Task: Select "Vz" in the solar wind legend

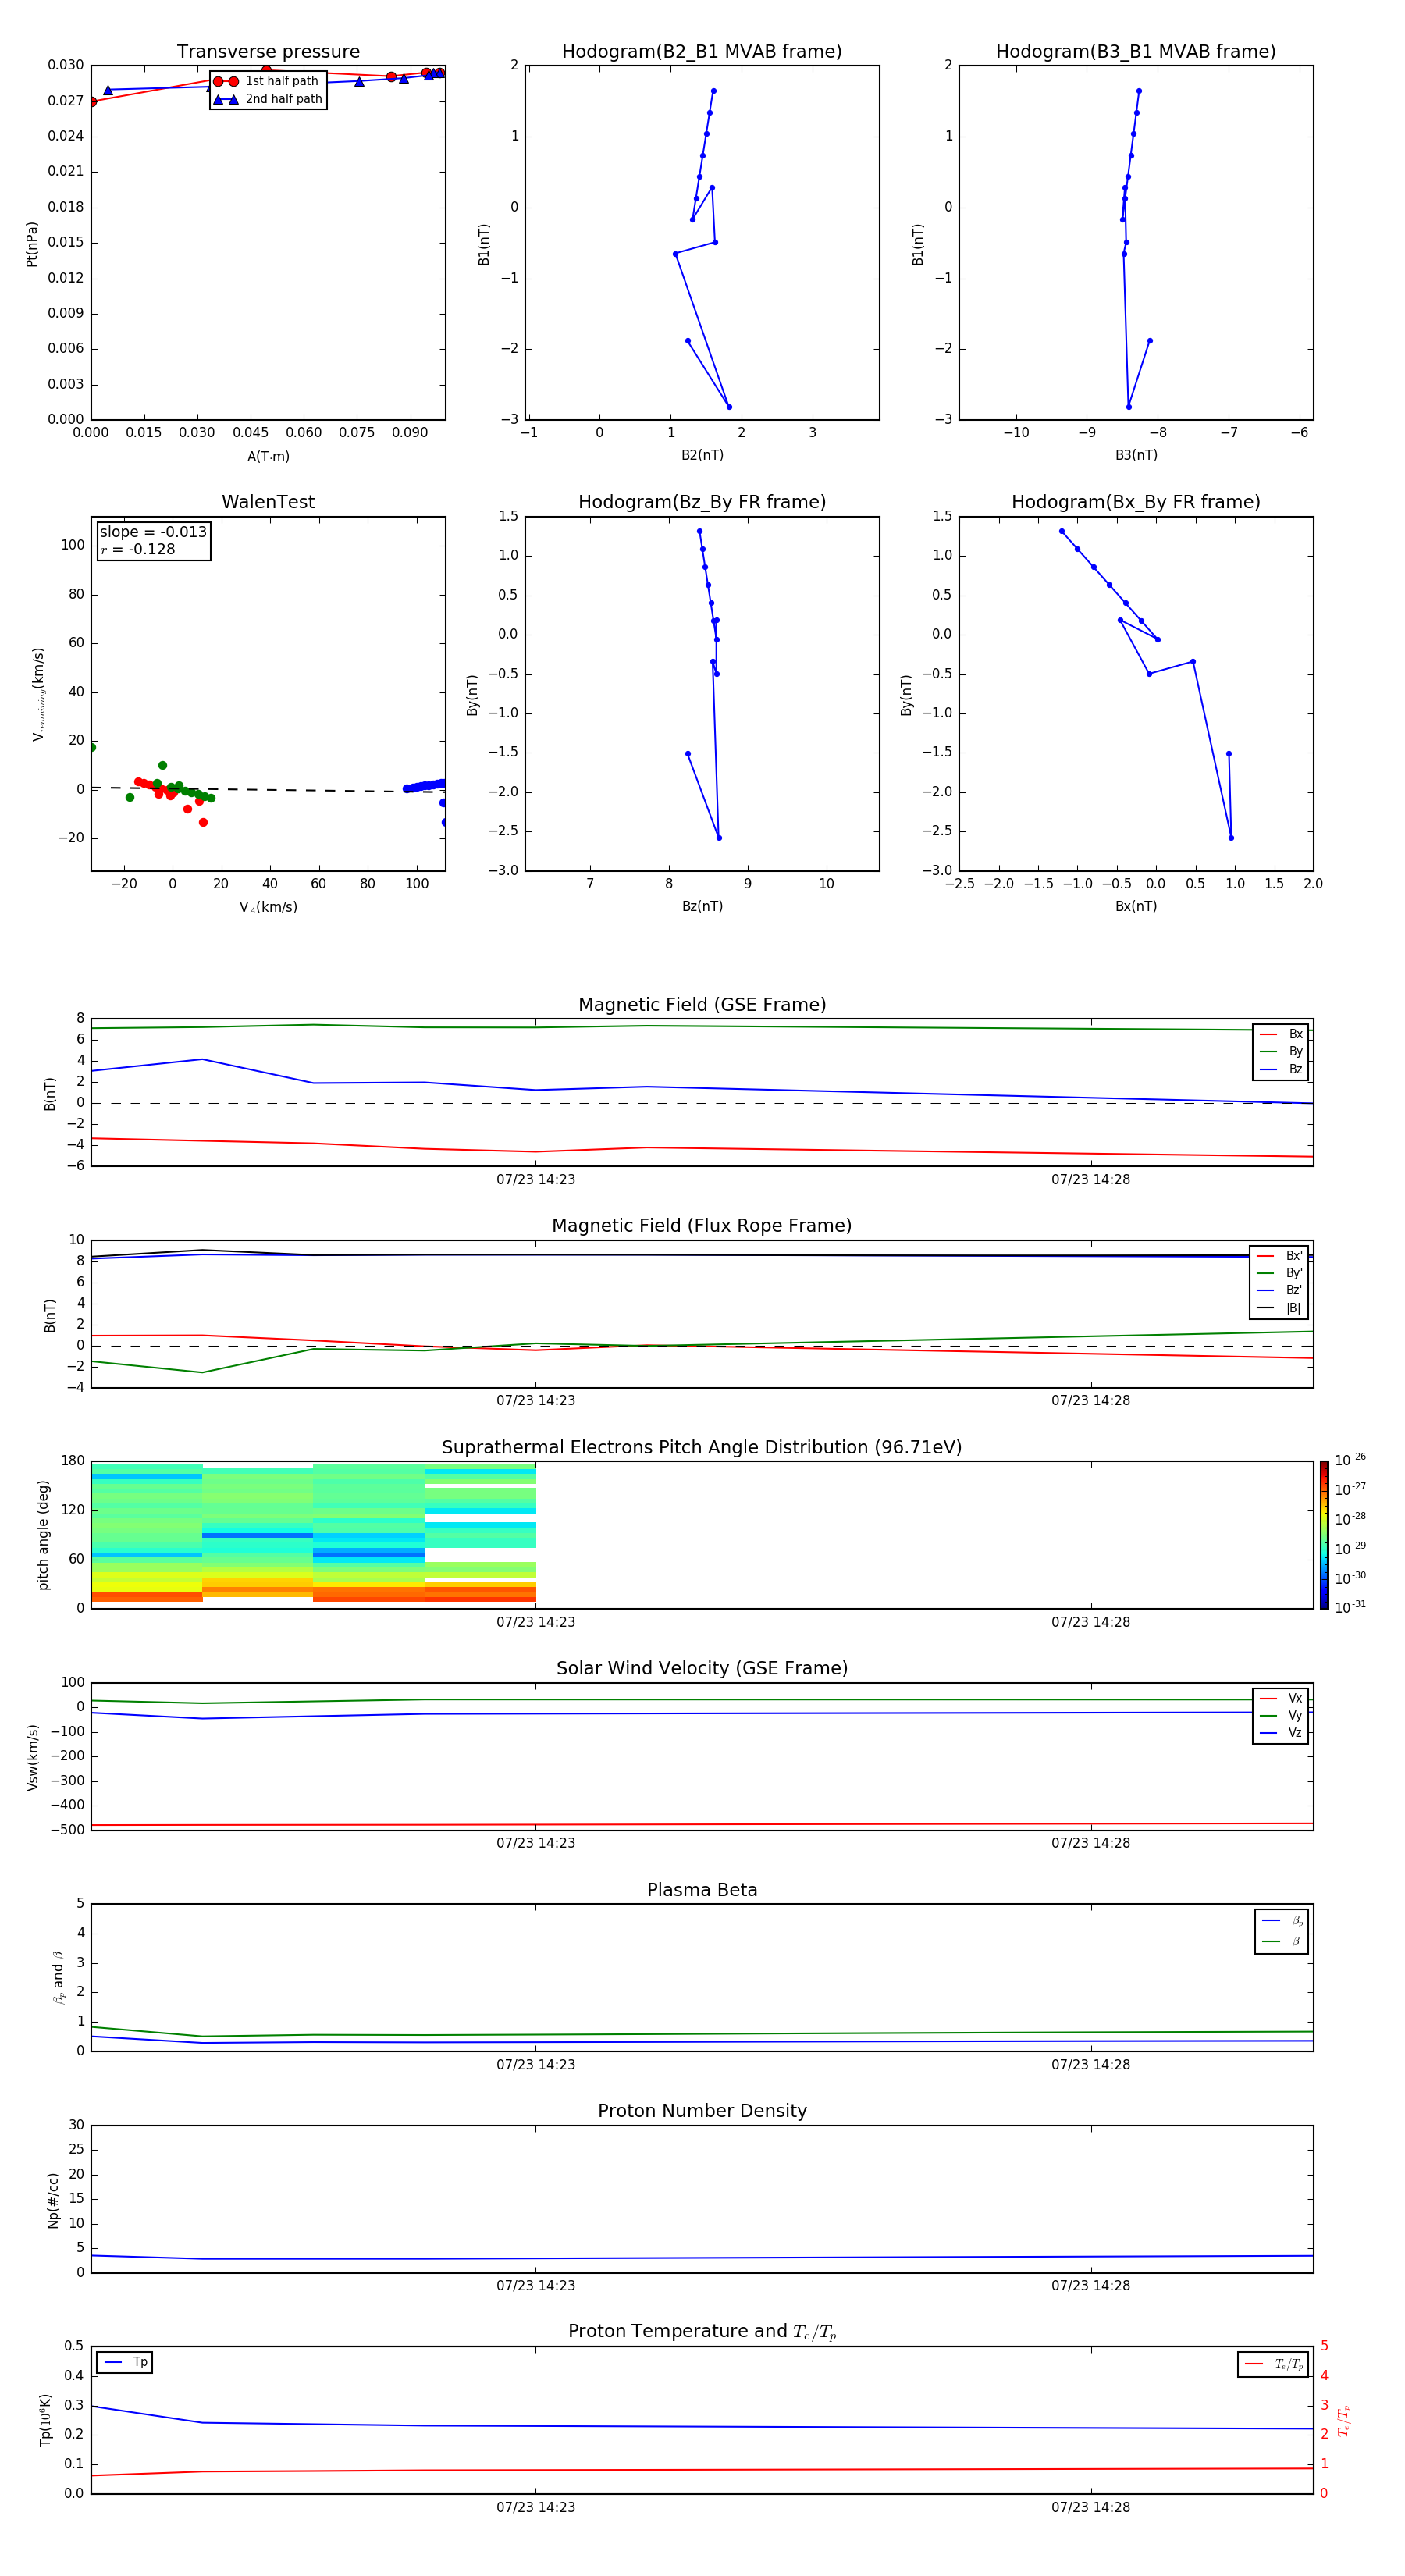Action: pos(1281,1733)
